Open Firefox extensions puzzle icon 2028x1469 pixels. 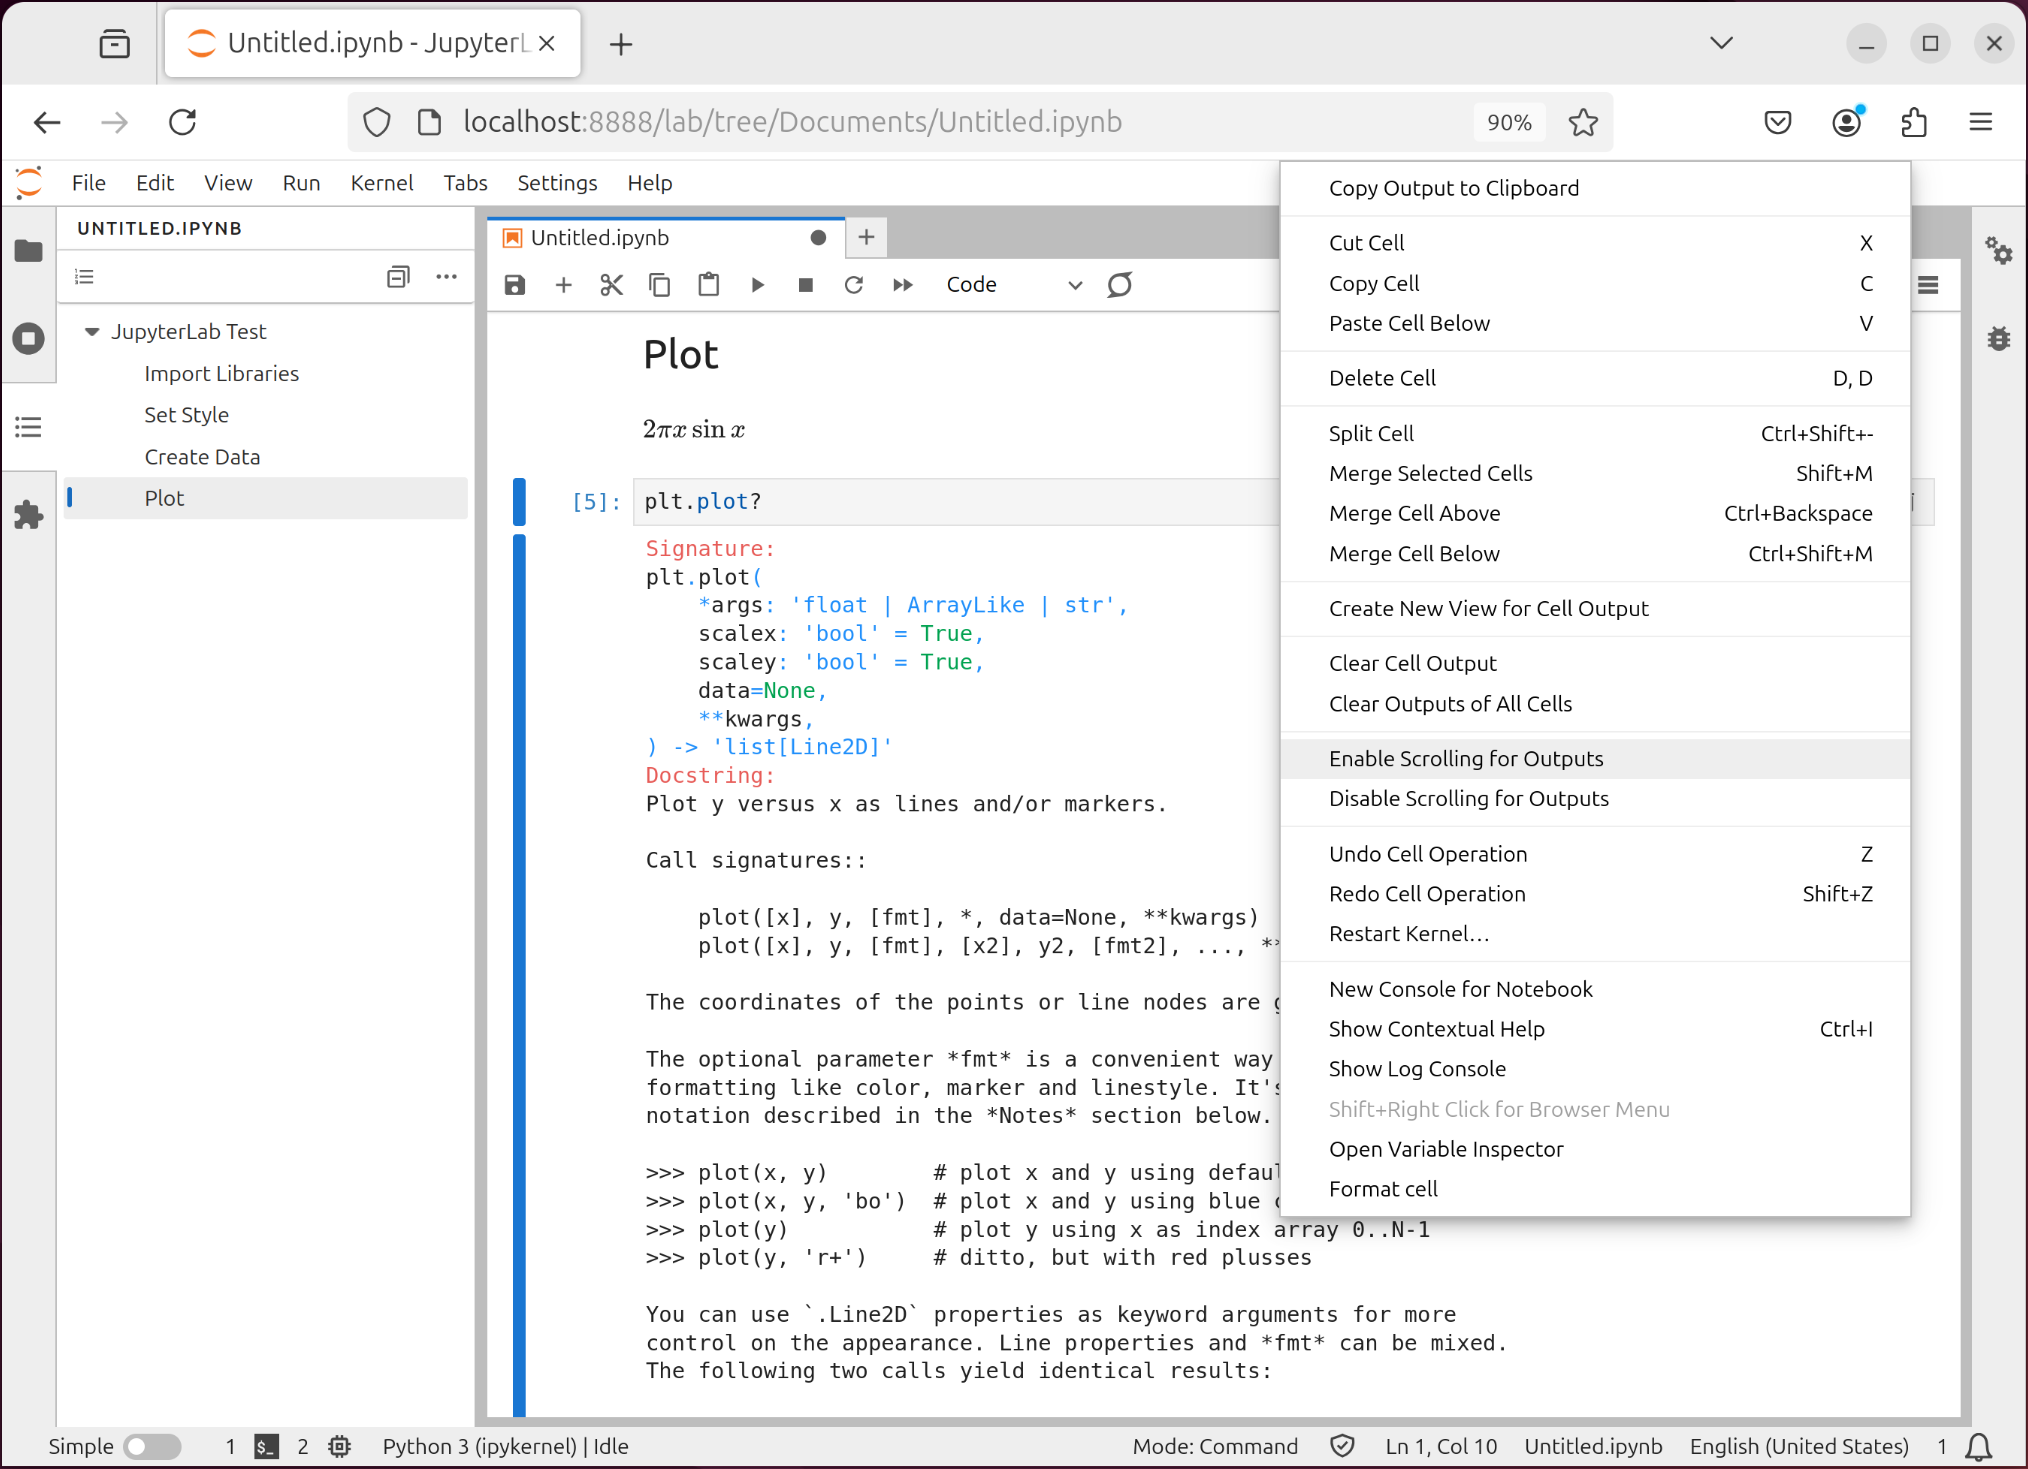[x=1913, y=122]
